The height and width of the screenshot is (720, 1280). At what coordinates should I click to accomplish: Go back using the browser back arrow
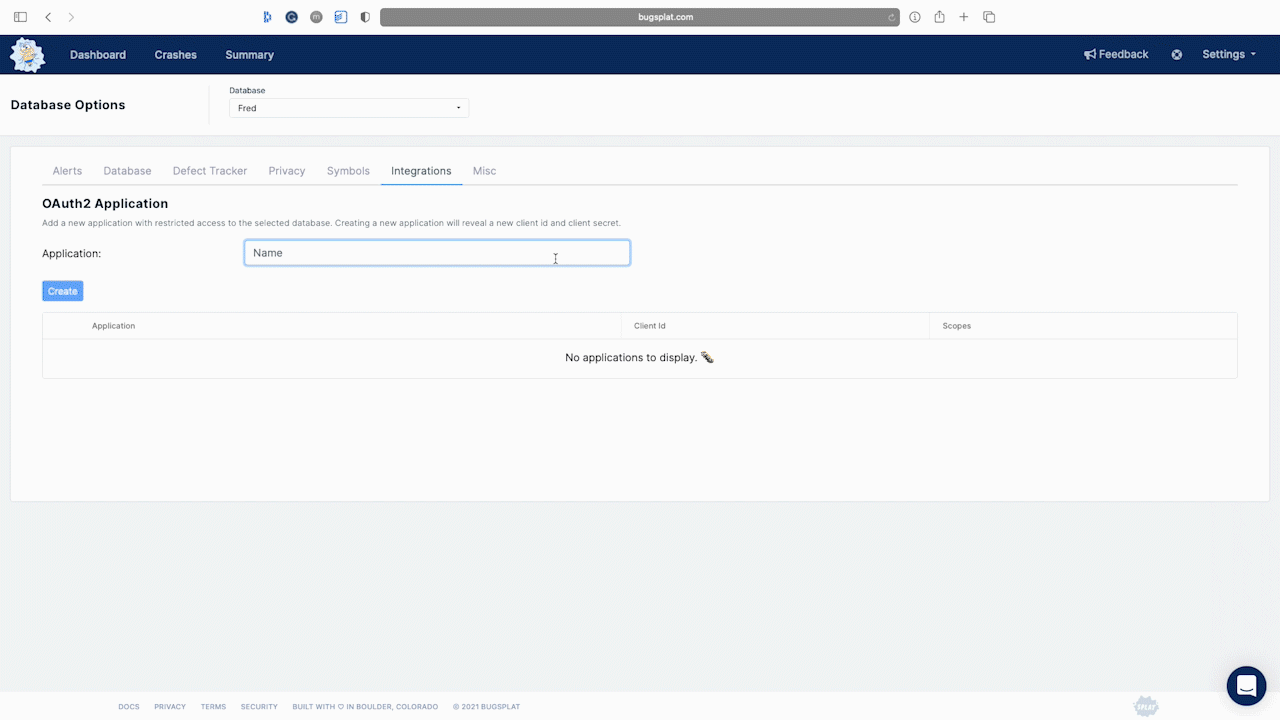point(48,17)
